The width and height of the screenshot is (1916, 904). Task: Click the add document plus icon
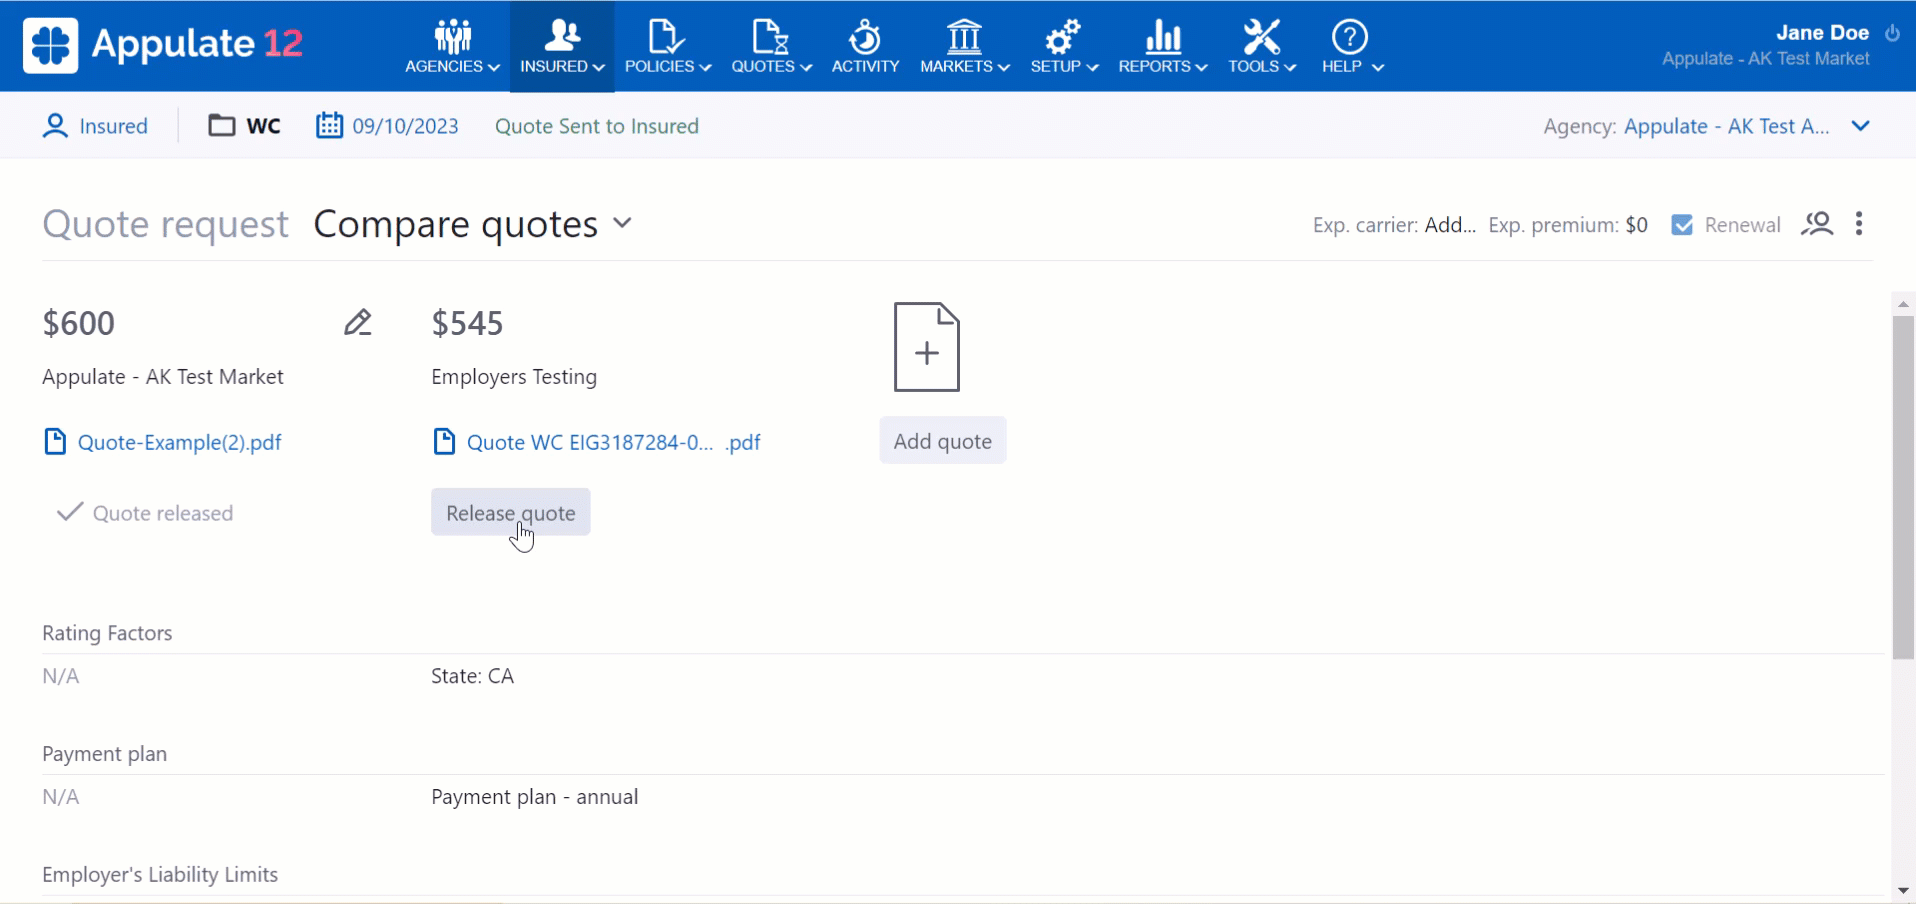[927, 348]
